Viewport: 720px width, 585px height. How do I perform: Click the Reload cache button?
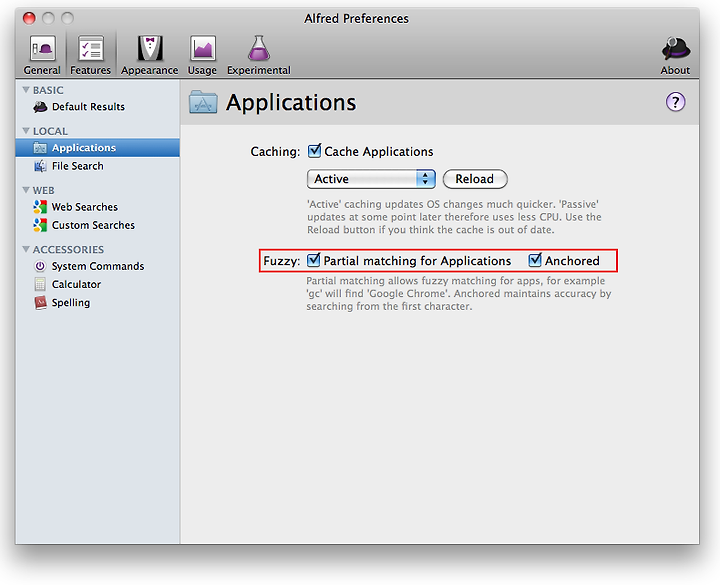[x=475, y=179]
